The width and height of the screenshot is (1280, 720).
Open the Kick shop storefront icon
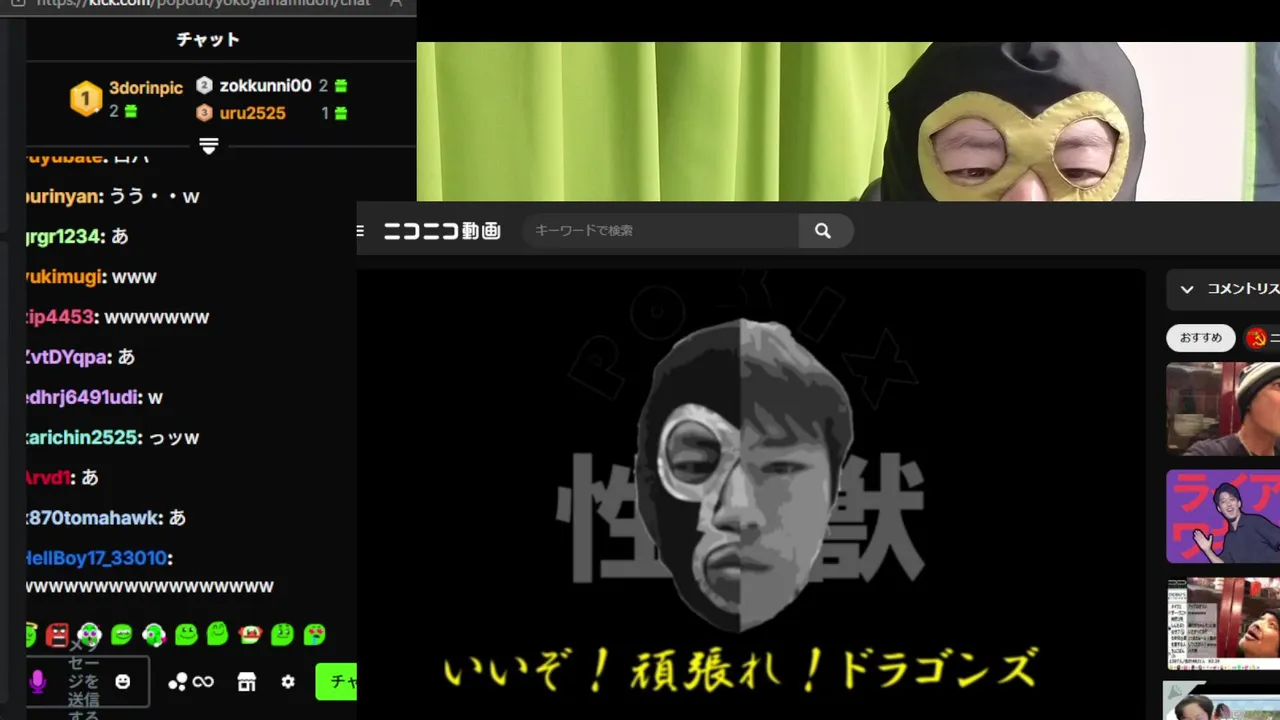[247, 682]
